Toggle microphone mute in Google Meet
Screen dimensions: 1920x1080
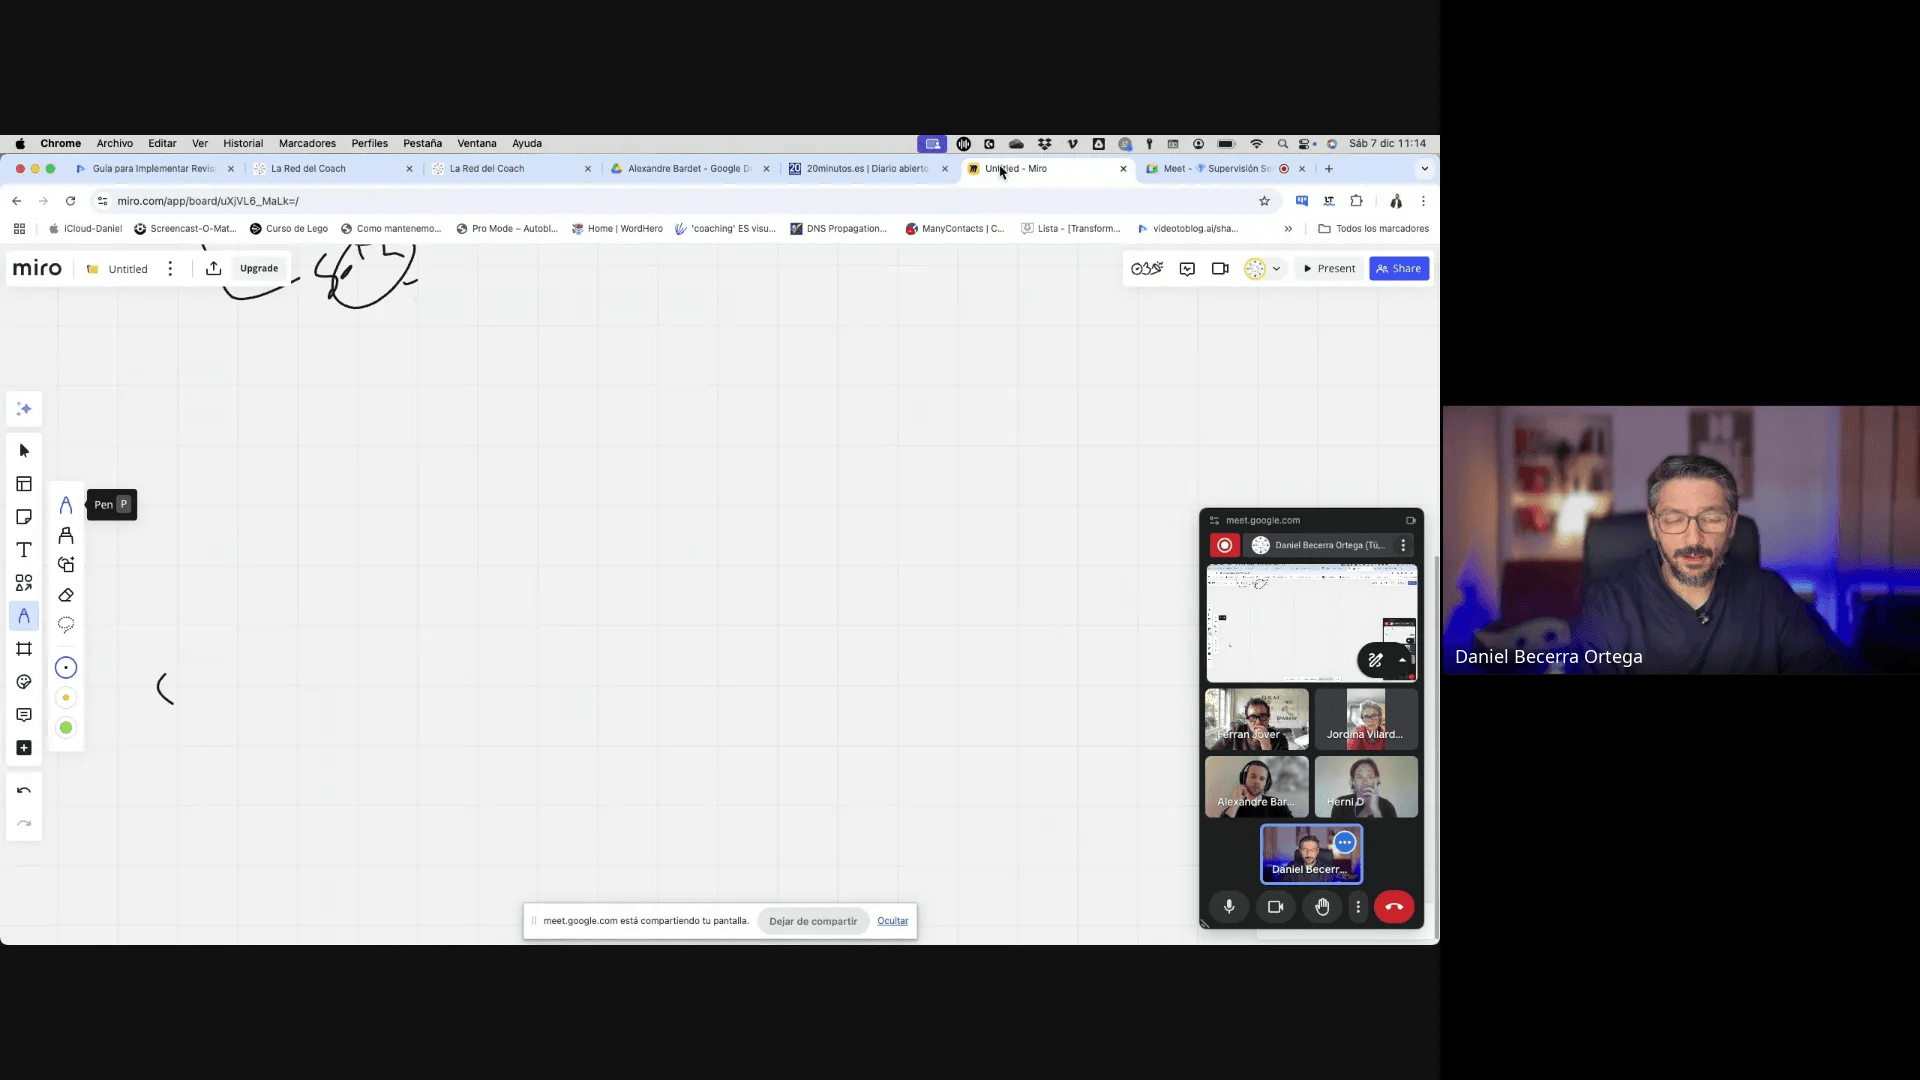(x=1229, y=906)
